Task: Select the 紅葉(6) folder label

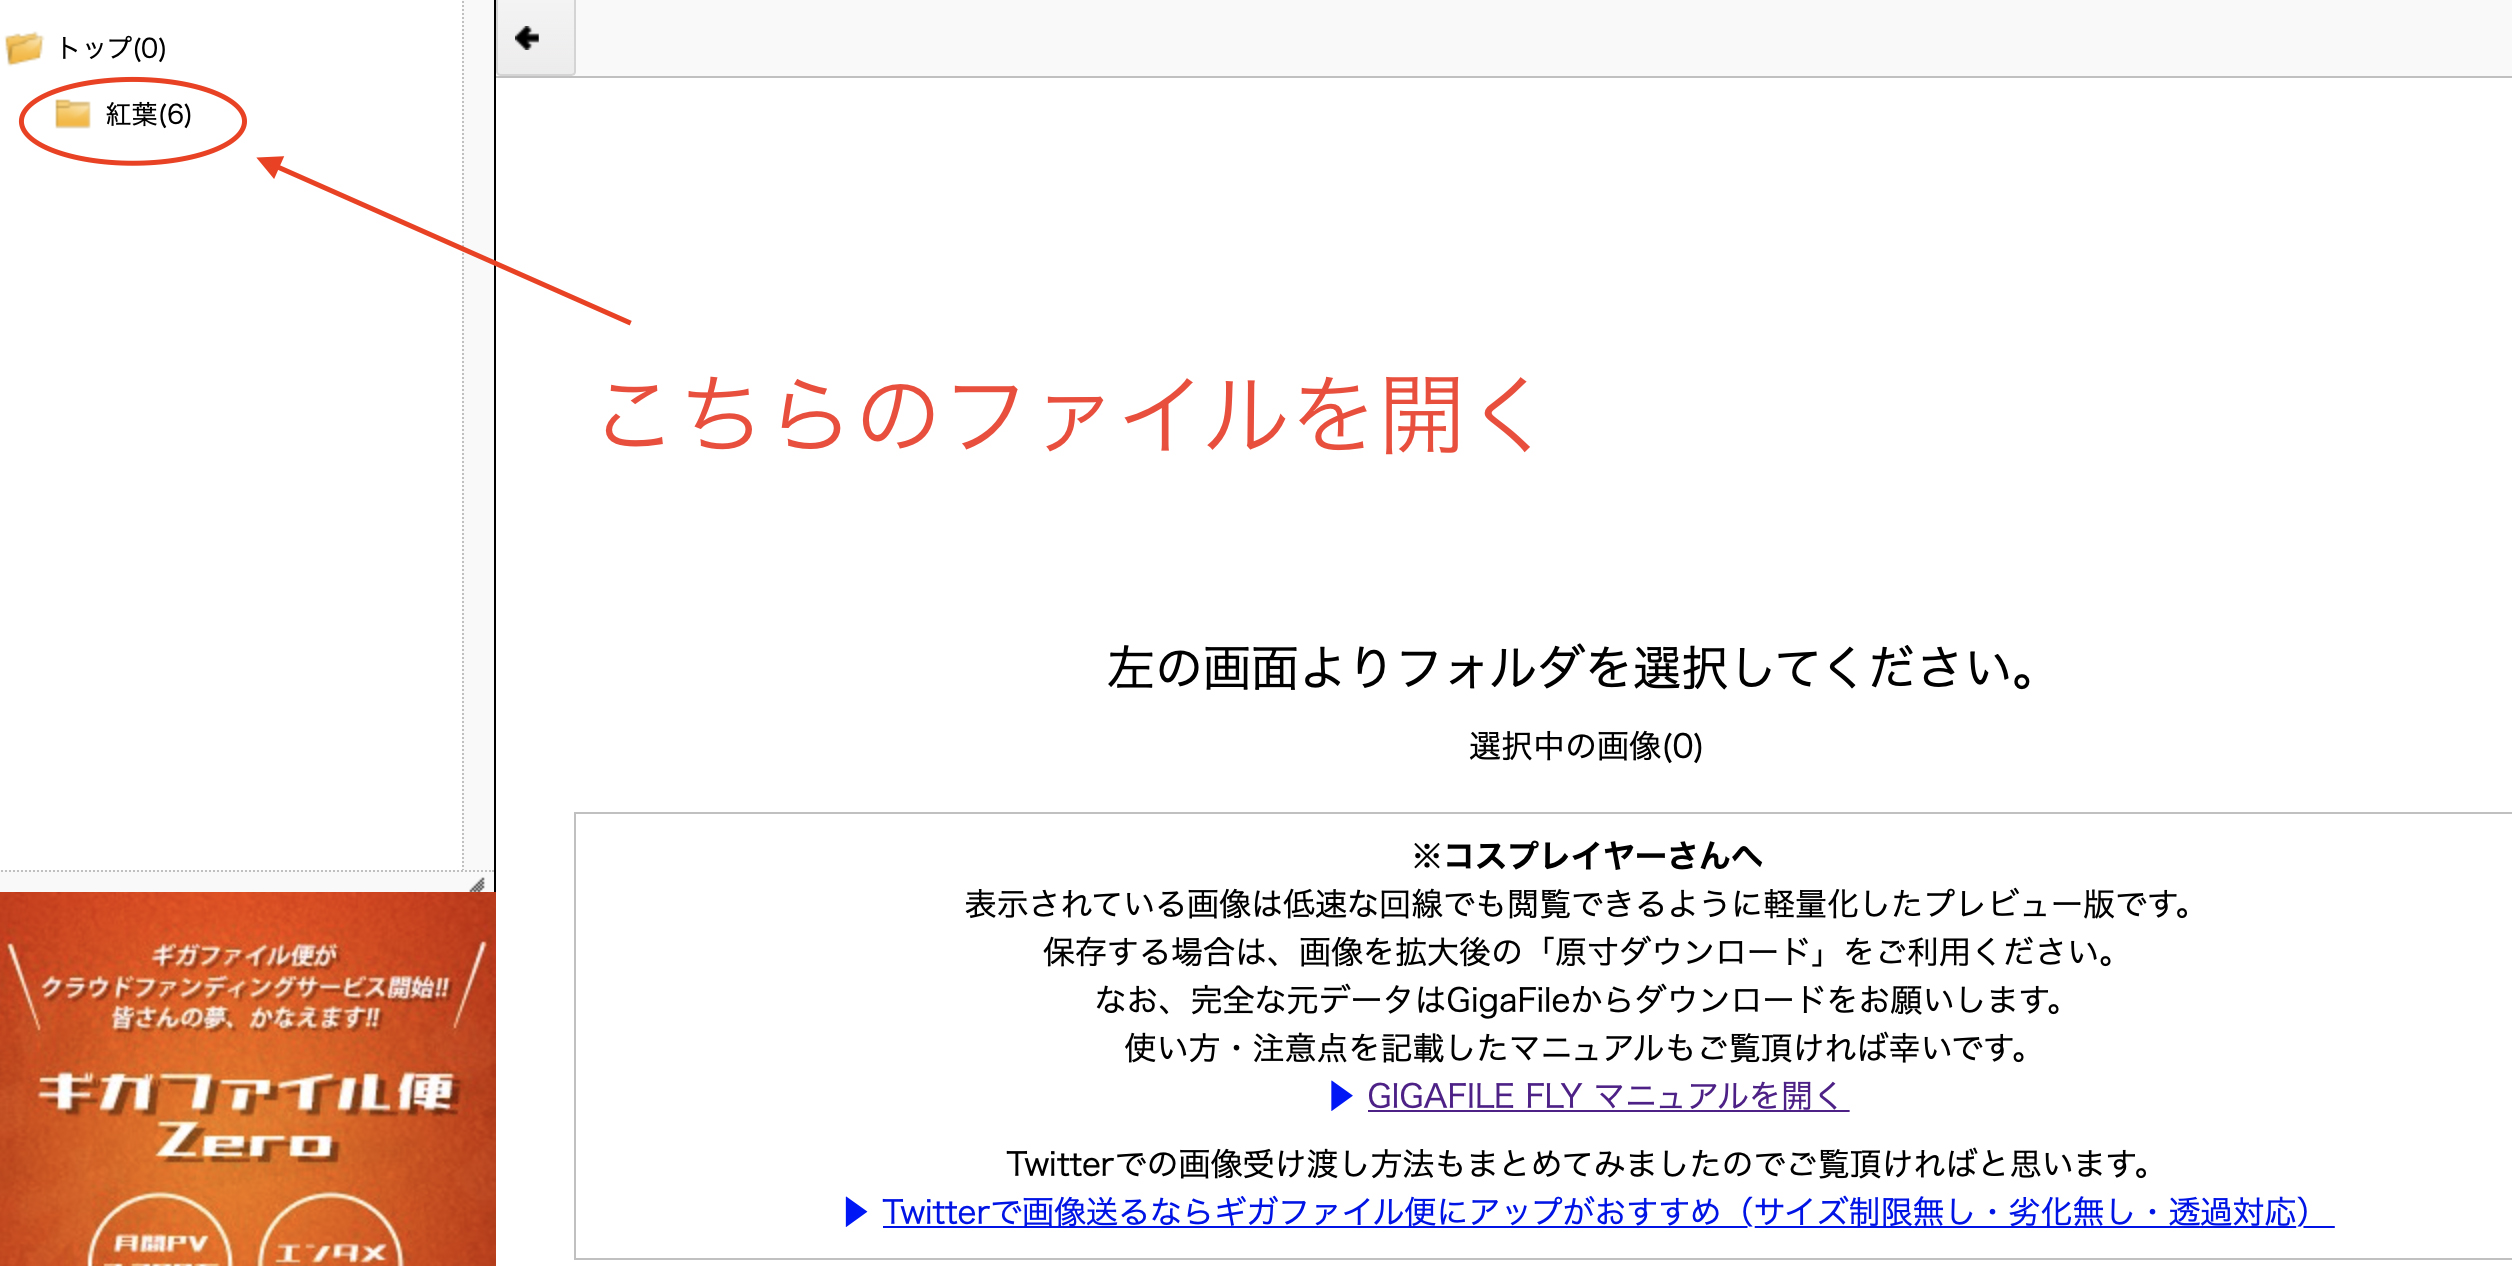Action: 149,115
